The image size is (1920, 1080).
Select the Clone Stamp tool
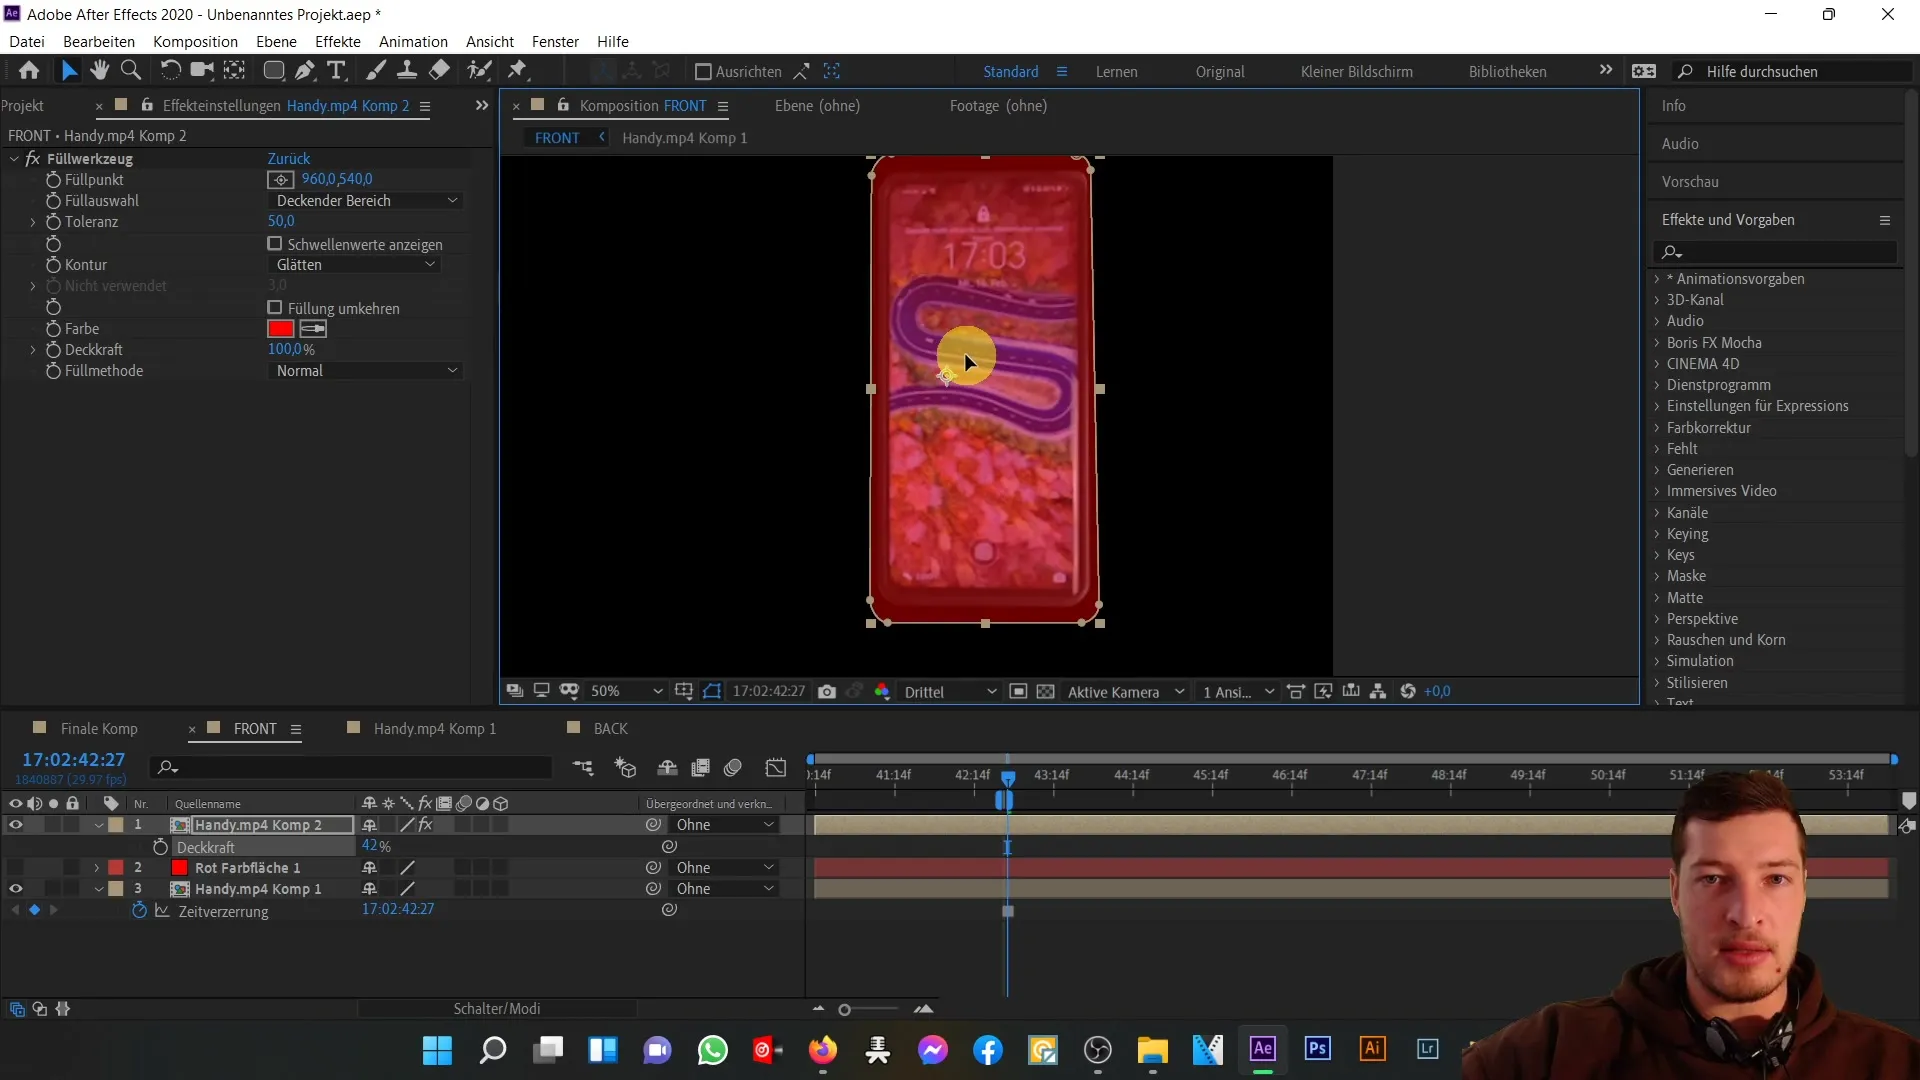click(x=407, y=70)
